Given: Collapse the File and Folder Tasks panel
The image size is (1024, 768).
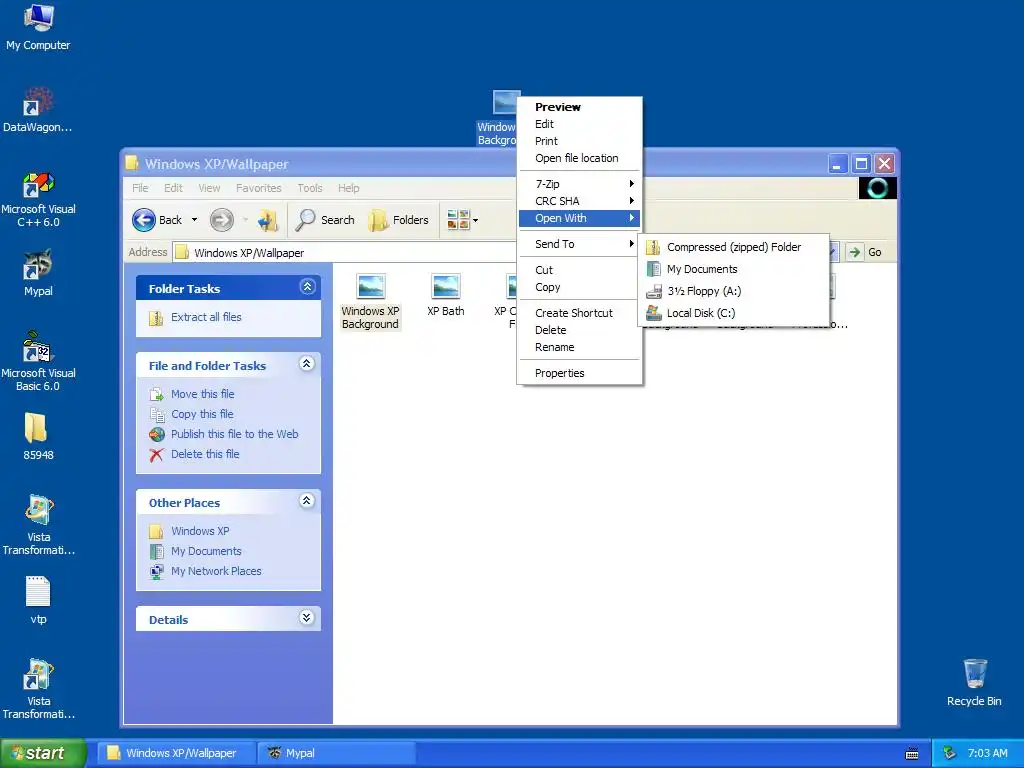Looking at the screenshot, I should [x=307, y=364].
